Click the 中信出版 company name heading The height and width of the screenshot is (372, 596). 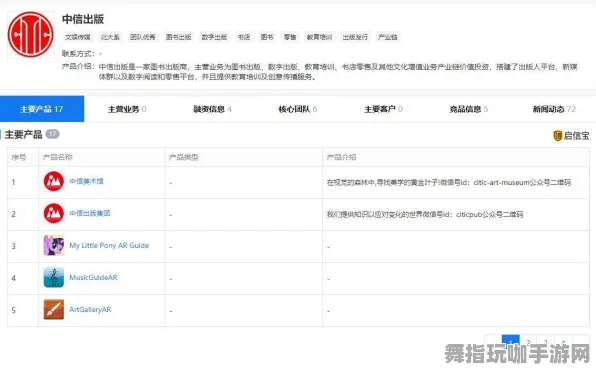tap(83, 19)
